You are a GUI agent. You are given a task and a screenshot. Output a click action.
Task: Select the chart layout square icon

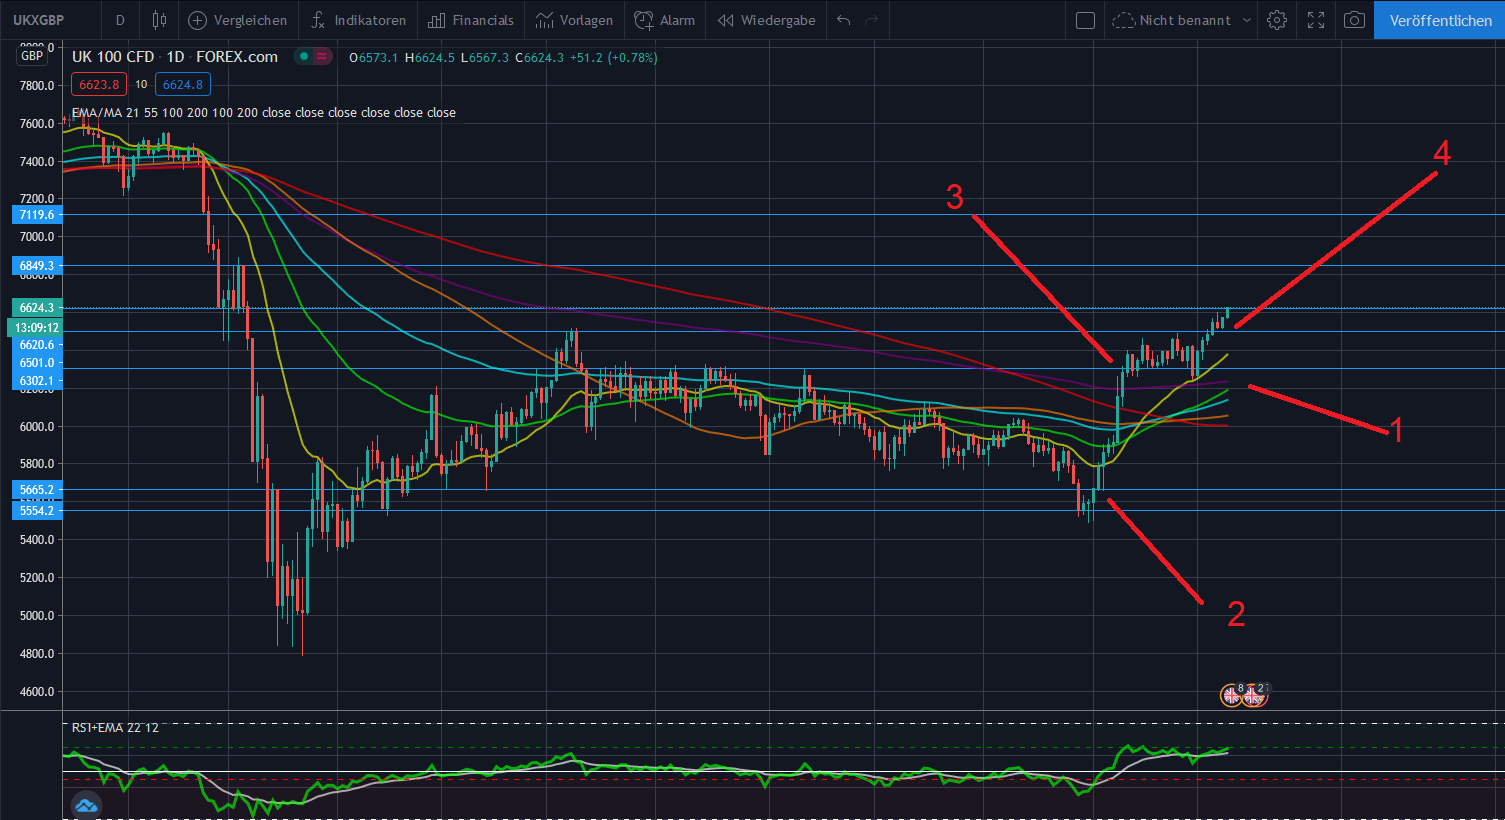(x=1085, y=20)
